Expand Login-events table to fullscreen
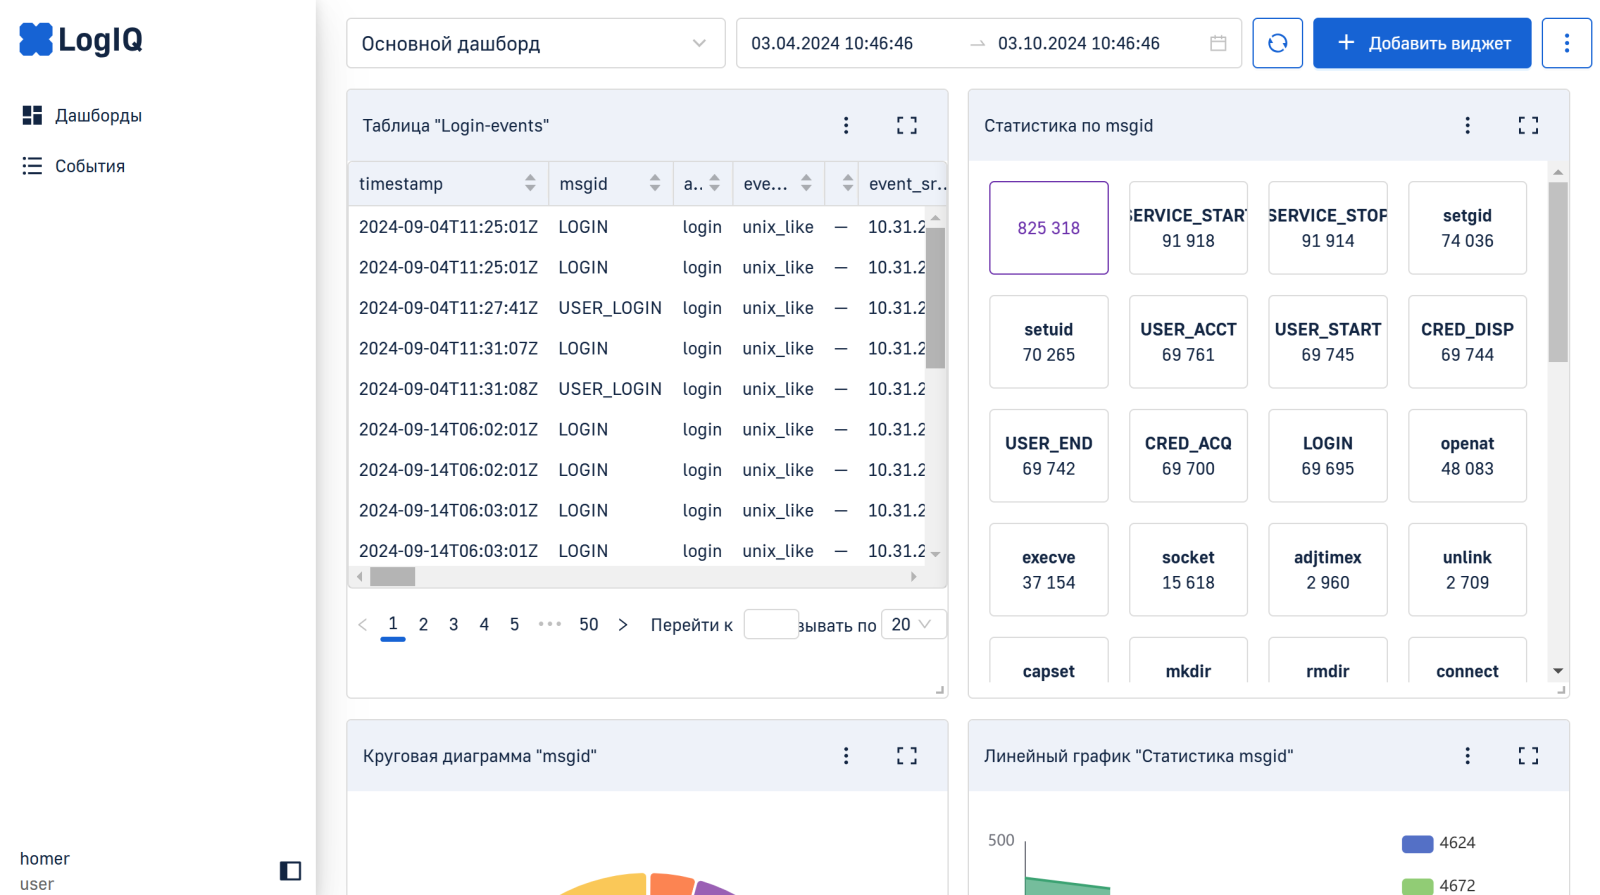This screenshot has height=895, width=1600. coord(906,125)
